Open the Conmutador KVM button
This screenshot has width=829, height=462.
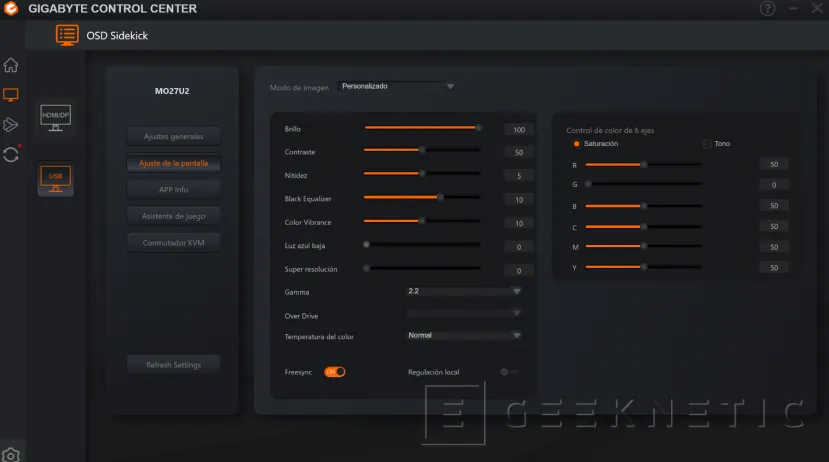click(x=174, y=242)
